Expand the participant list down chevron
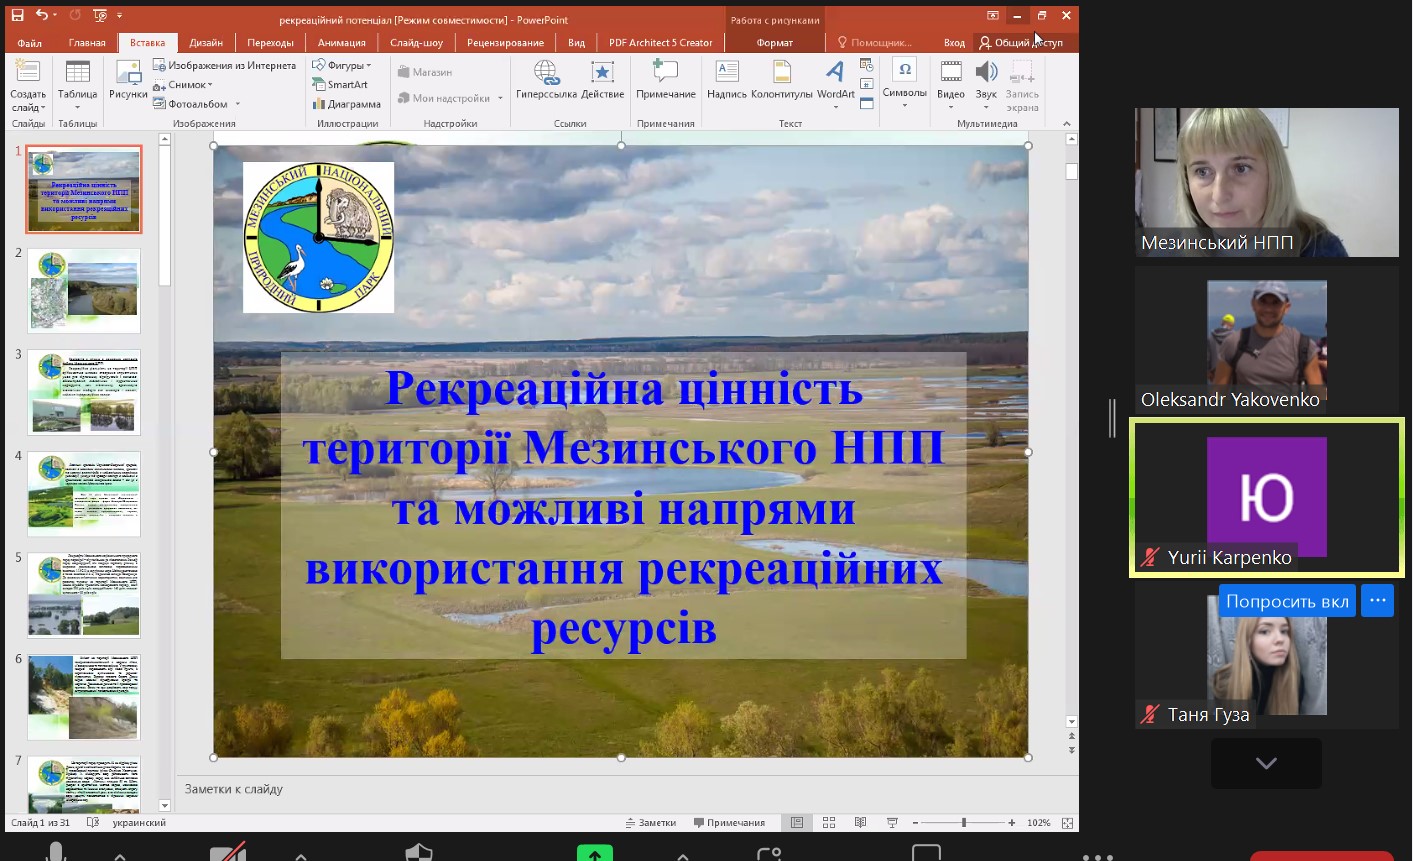 [1266, 764]
